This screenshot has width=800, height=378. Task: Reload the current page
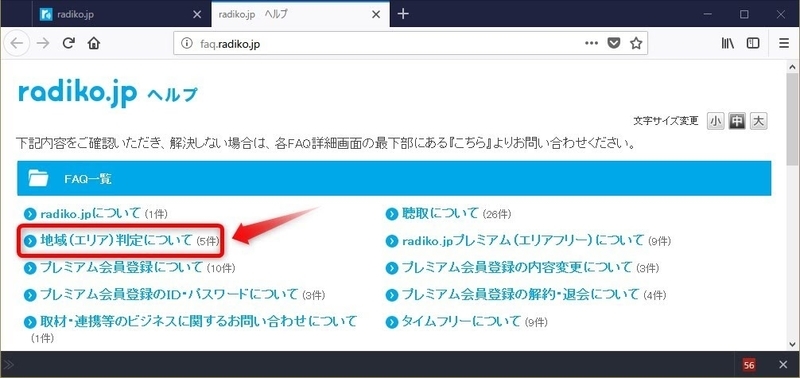(x=69, y=43)
